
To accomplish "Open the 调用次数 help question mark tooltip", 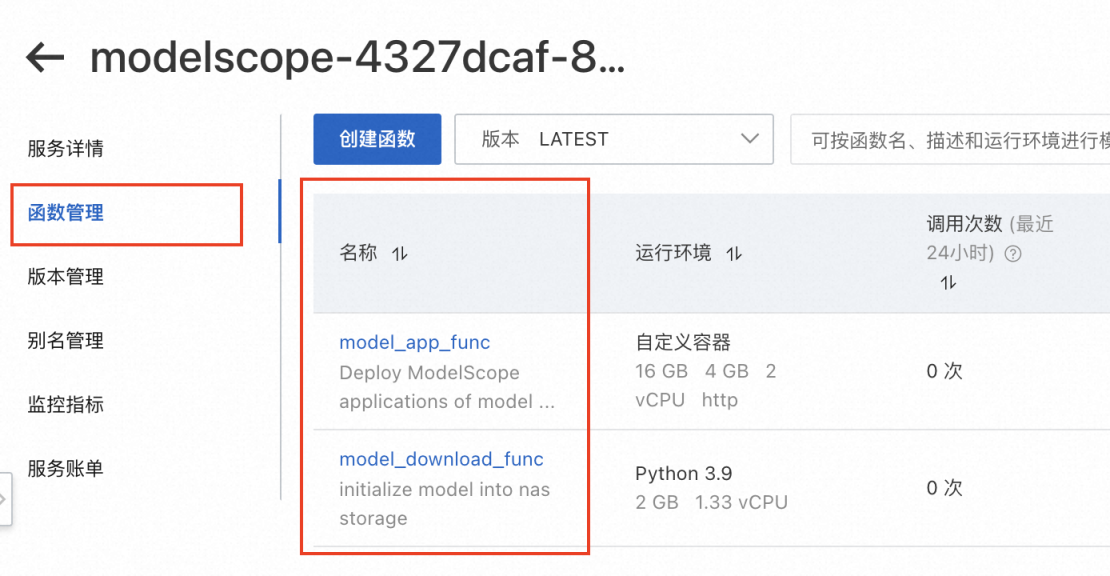I will (1013, 253).
